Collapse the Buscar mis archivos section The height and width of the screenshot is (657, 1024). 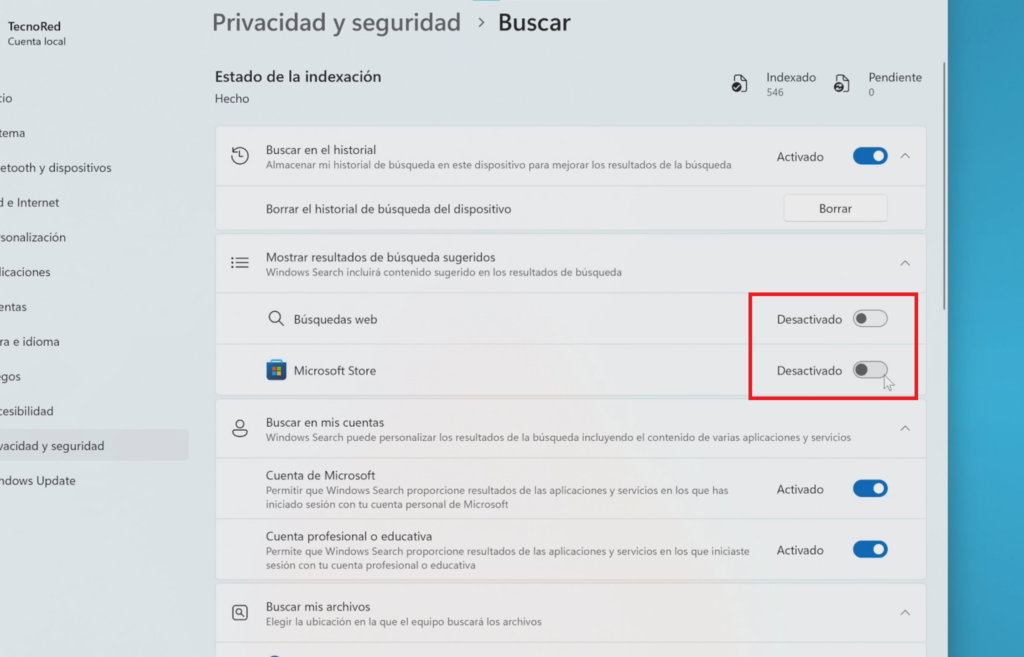coord(905,613)
